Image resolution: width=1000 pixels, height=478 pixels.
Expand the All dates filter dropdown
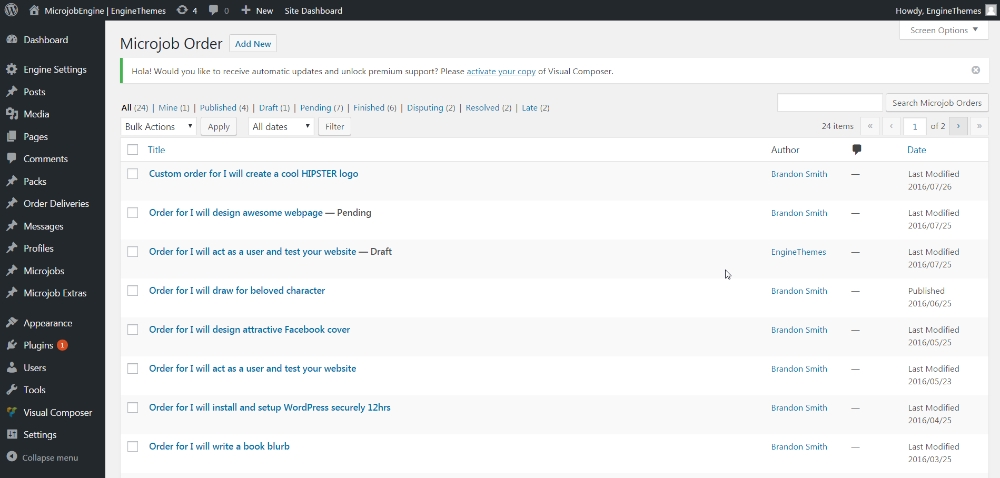(x=280, y=127)
